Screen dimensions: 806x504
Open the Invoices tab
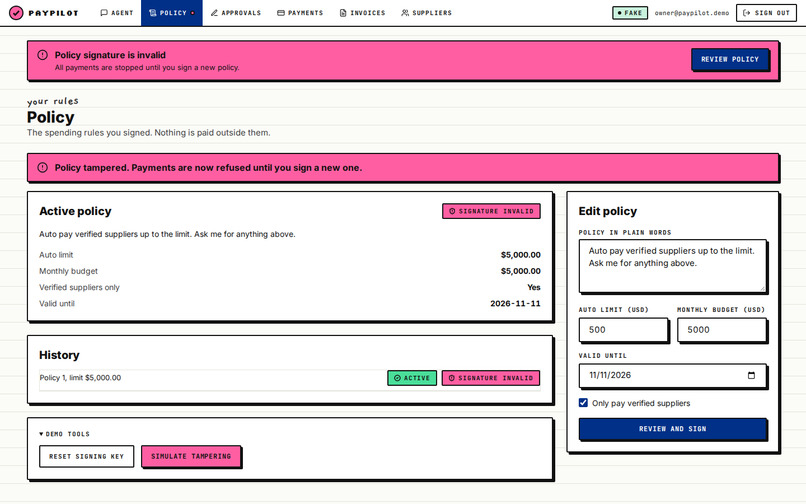[x=362, y=13]
